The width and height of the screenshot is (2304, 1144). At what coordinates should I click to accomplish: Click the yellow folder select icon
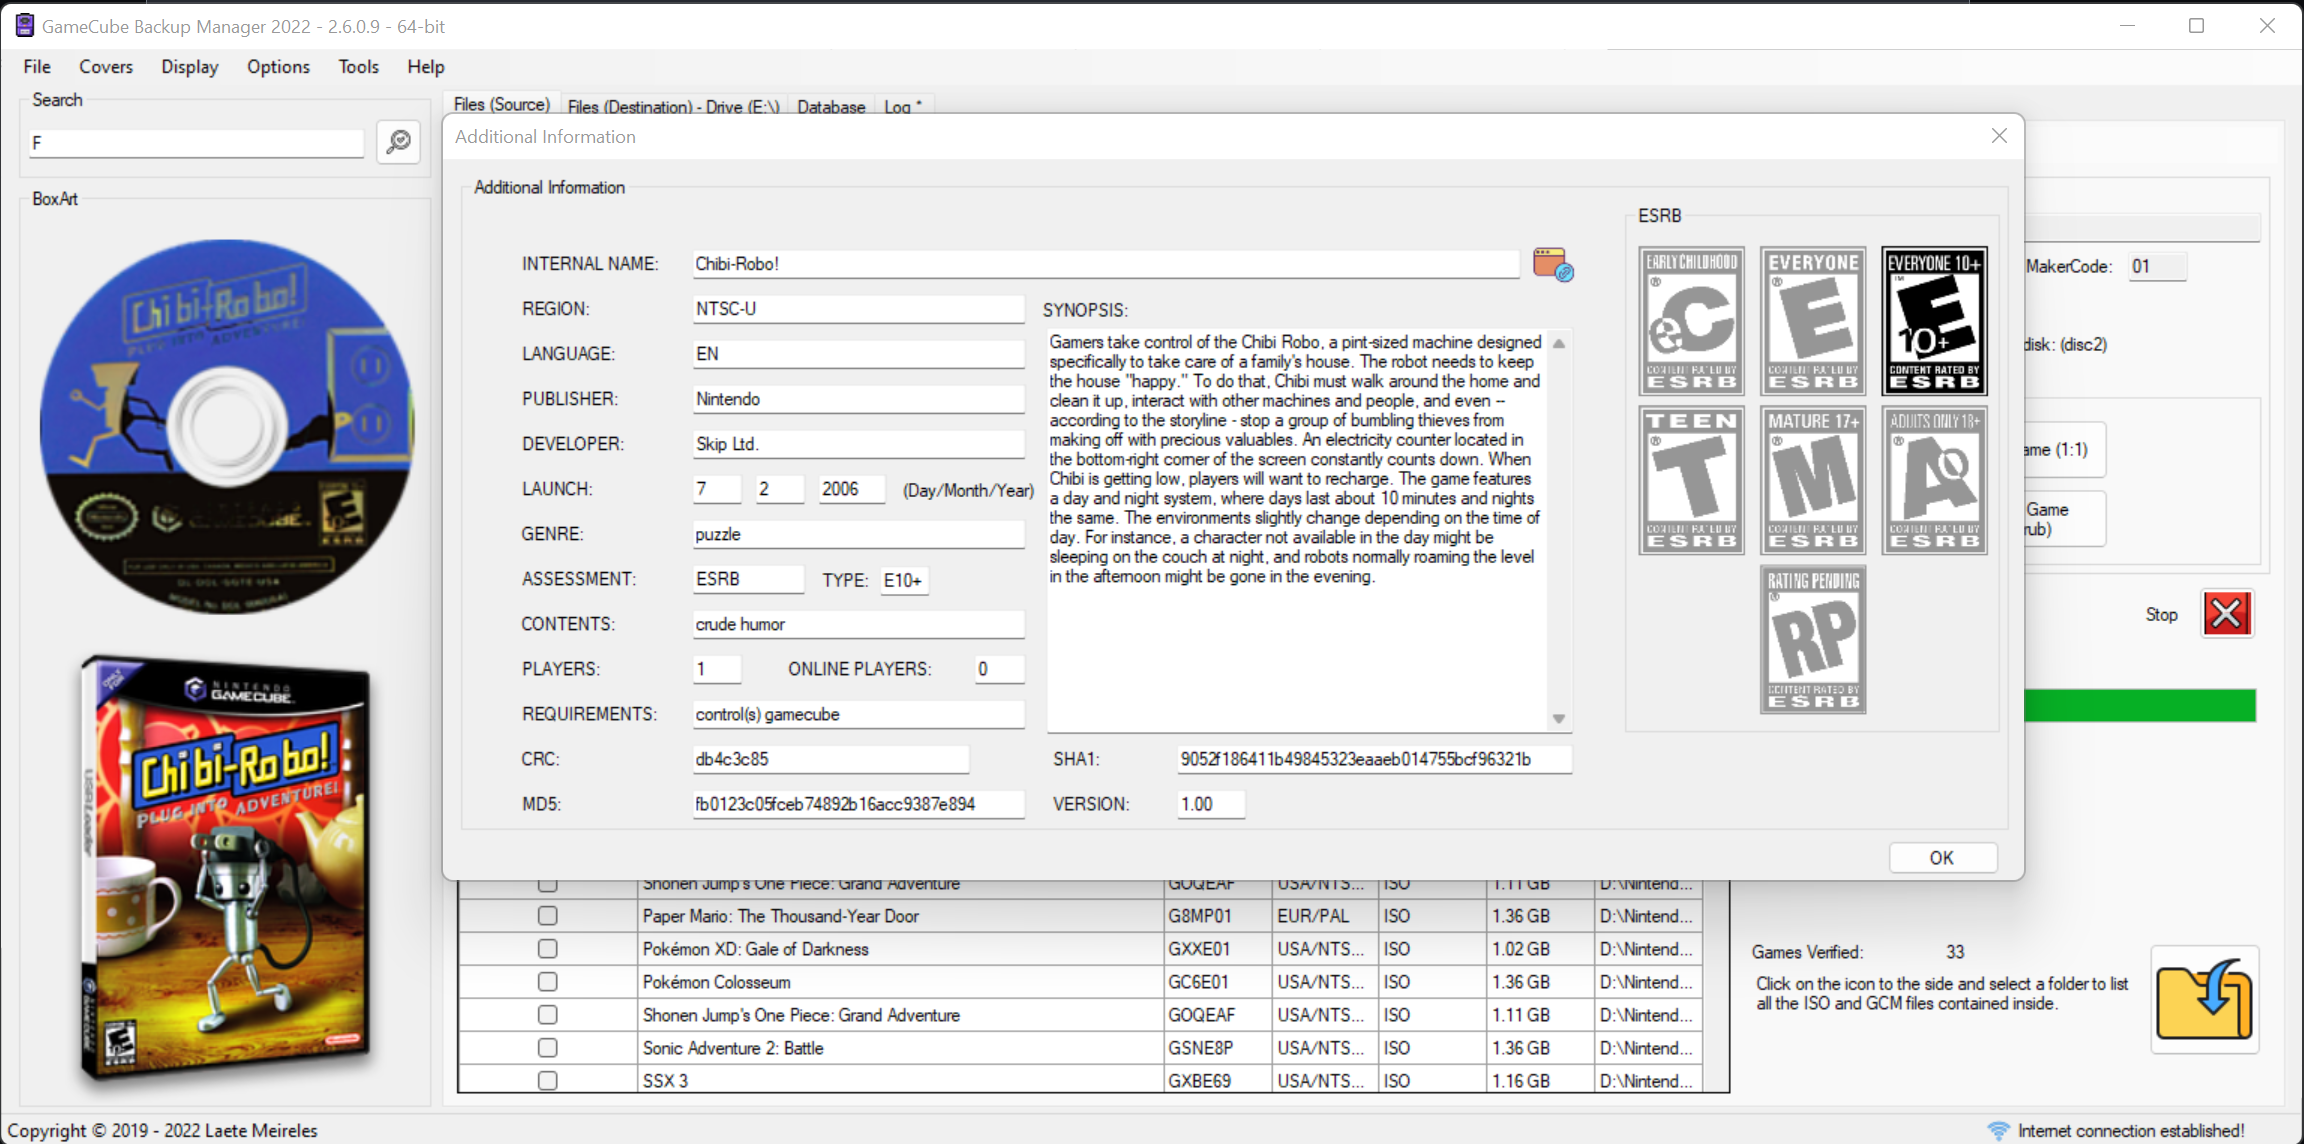click(x=2204, y=999)
